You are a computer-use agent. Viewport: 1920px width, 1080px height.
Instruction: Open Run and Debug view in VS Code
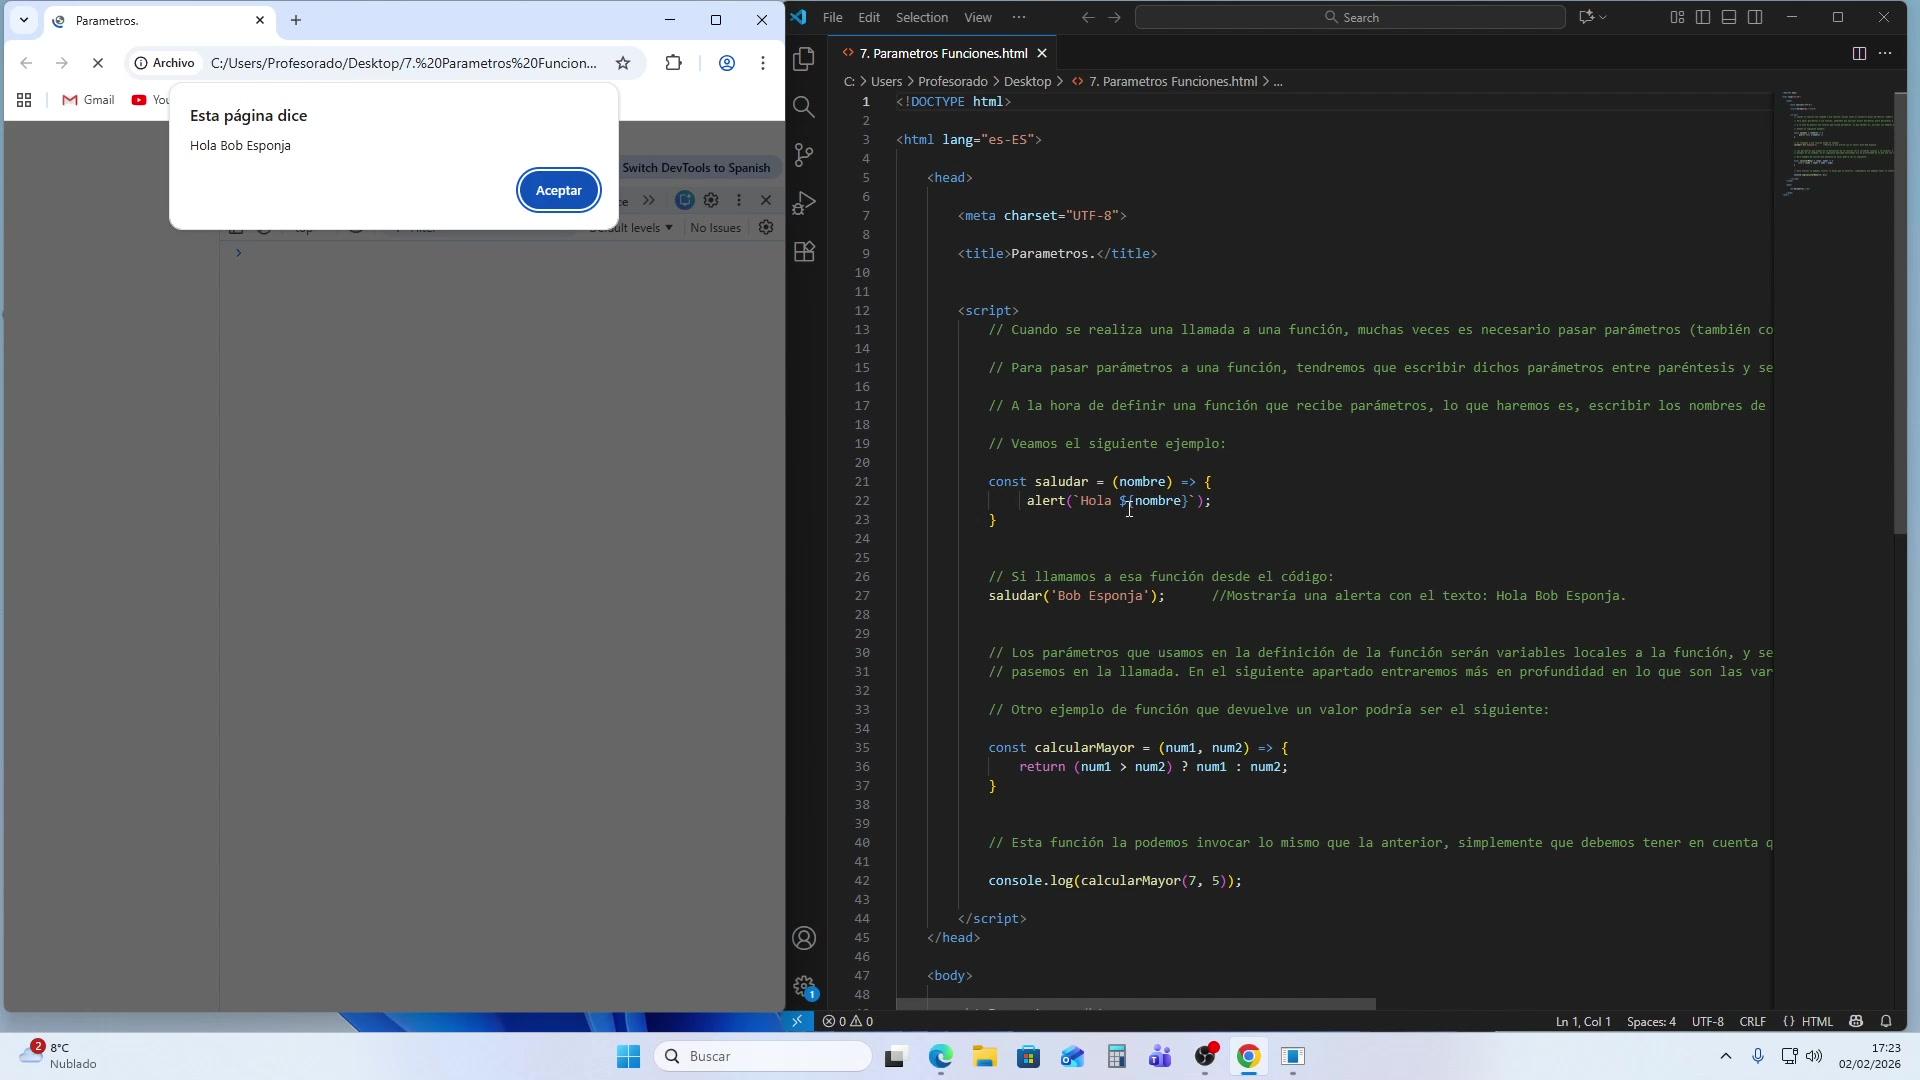[x=804, y=203]
